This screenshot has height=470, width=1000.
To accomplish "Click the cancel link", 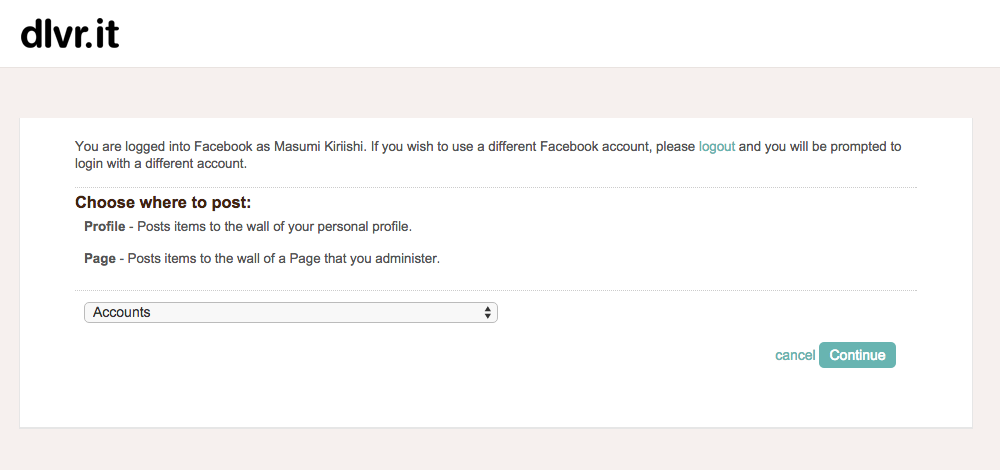I will (795, 355).
